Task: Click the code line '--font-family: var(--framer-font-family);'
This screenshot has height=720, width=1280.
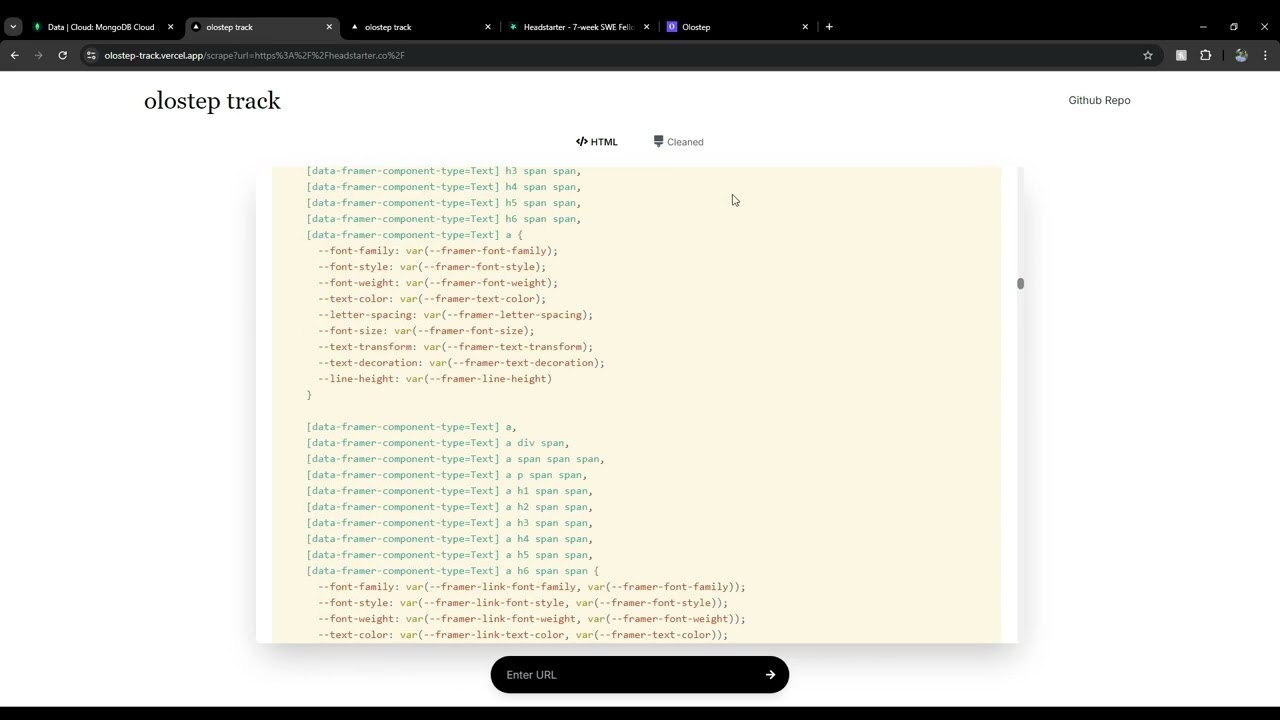Action: click(438, 251)
